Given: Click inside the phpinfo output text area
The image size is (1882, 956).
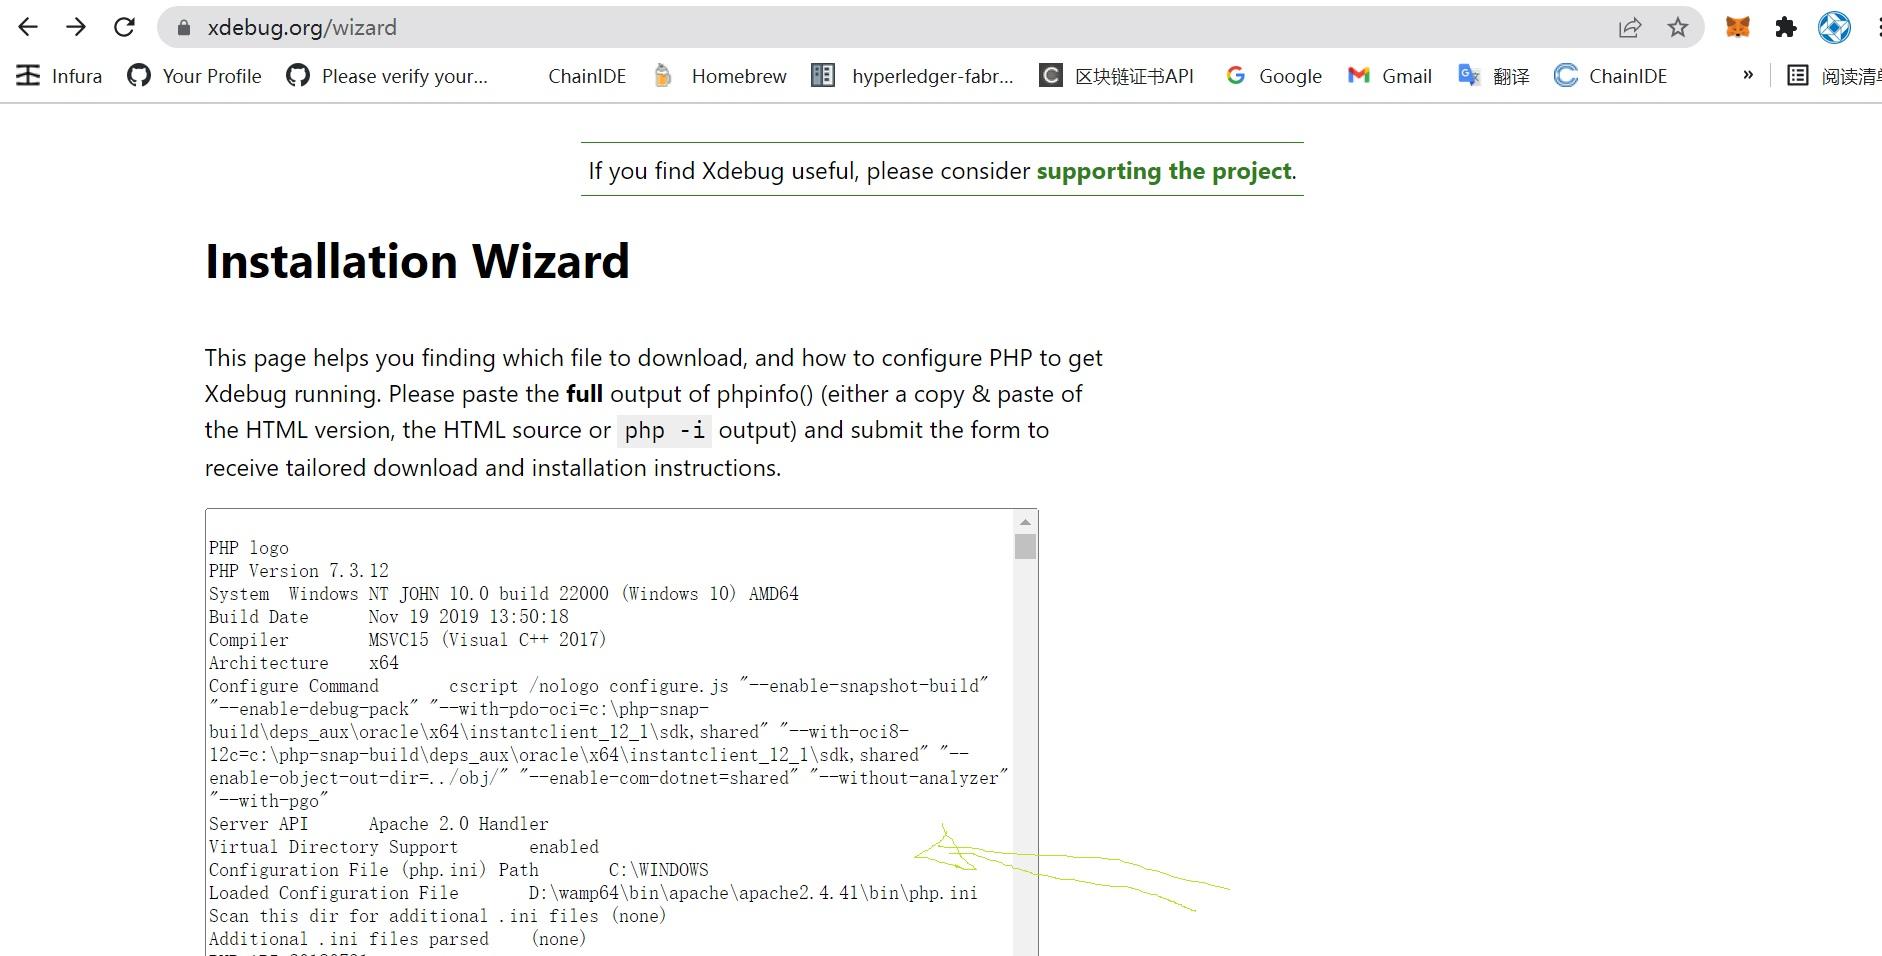Looking at the screenshot, I should [x=600, y=700].
